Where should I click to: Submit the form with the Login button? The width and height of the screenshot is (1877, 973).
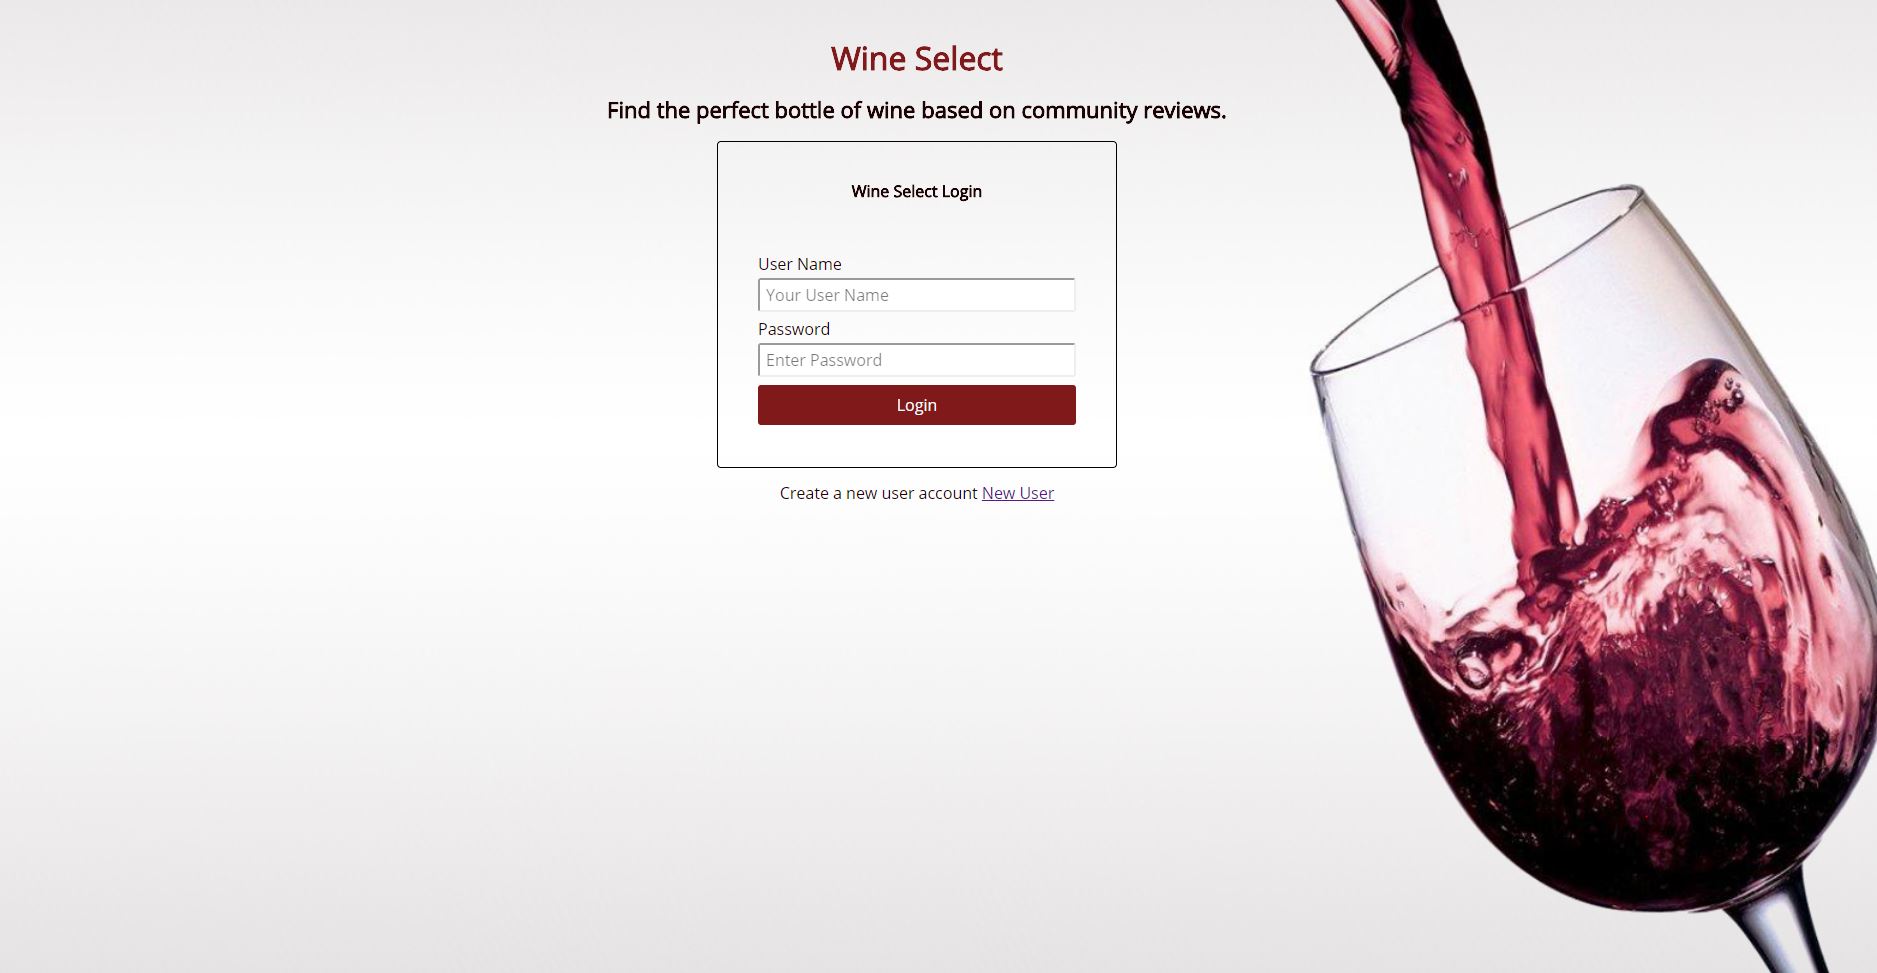916,405
